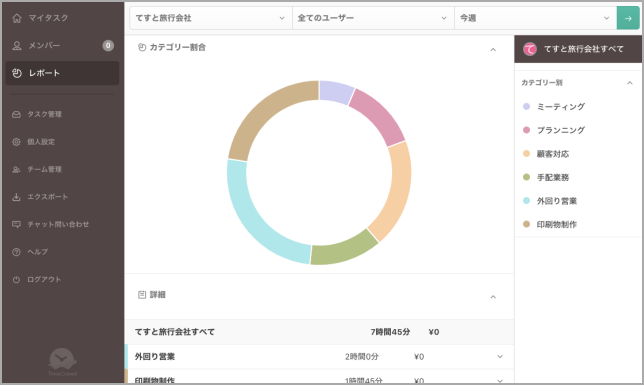Click the メンバー person icon
This screenshot has width=644, height=385.
click(17, 46)
